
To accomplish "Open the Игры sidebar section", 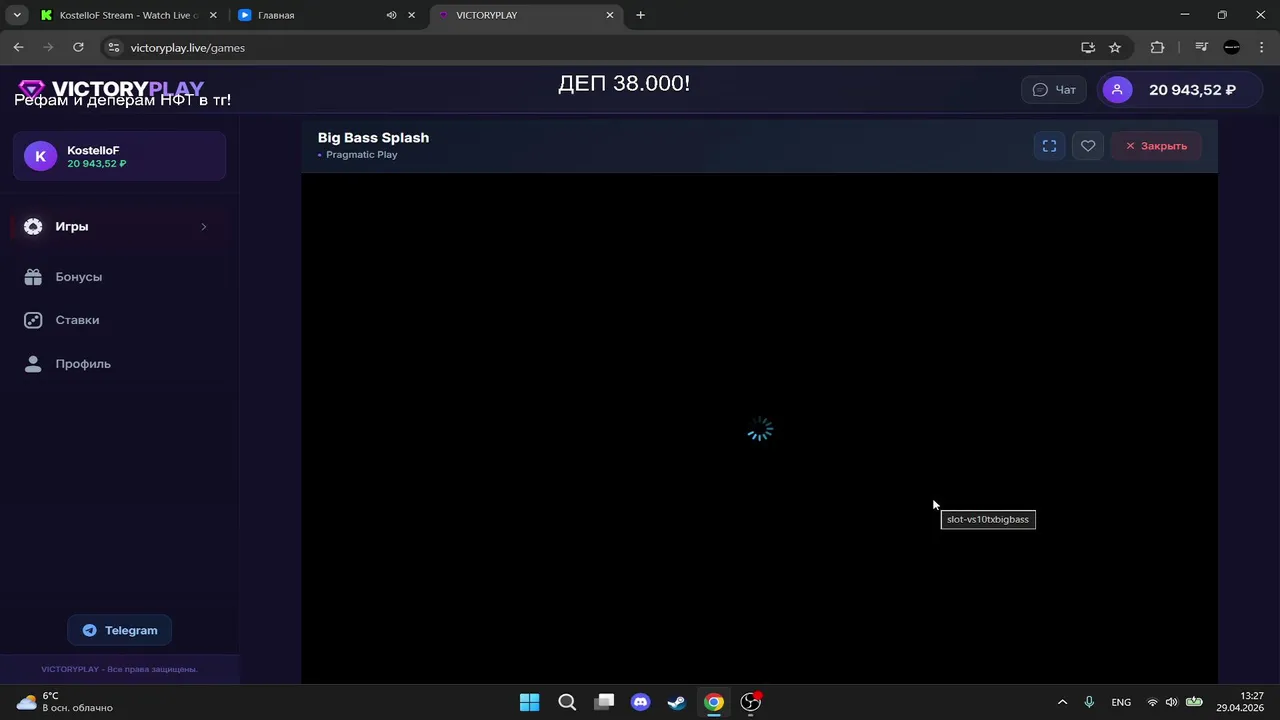I will [119, 227].
